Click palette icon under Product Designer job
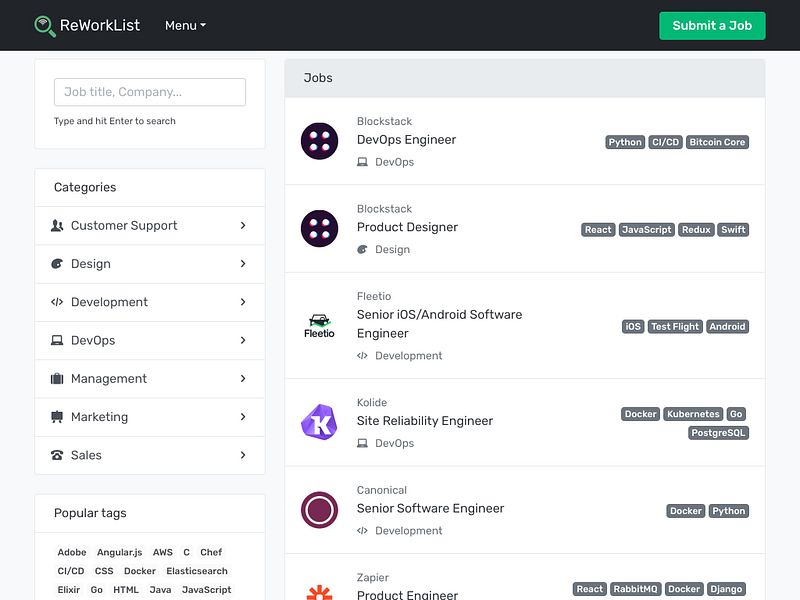The height and width of the screenshot is (600, 800). point(362,249)
